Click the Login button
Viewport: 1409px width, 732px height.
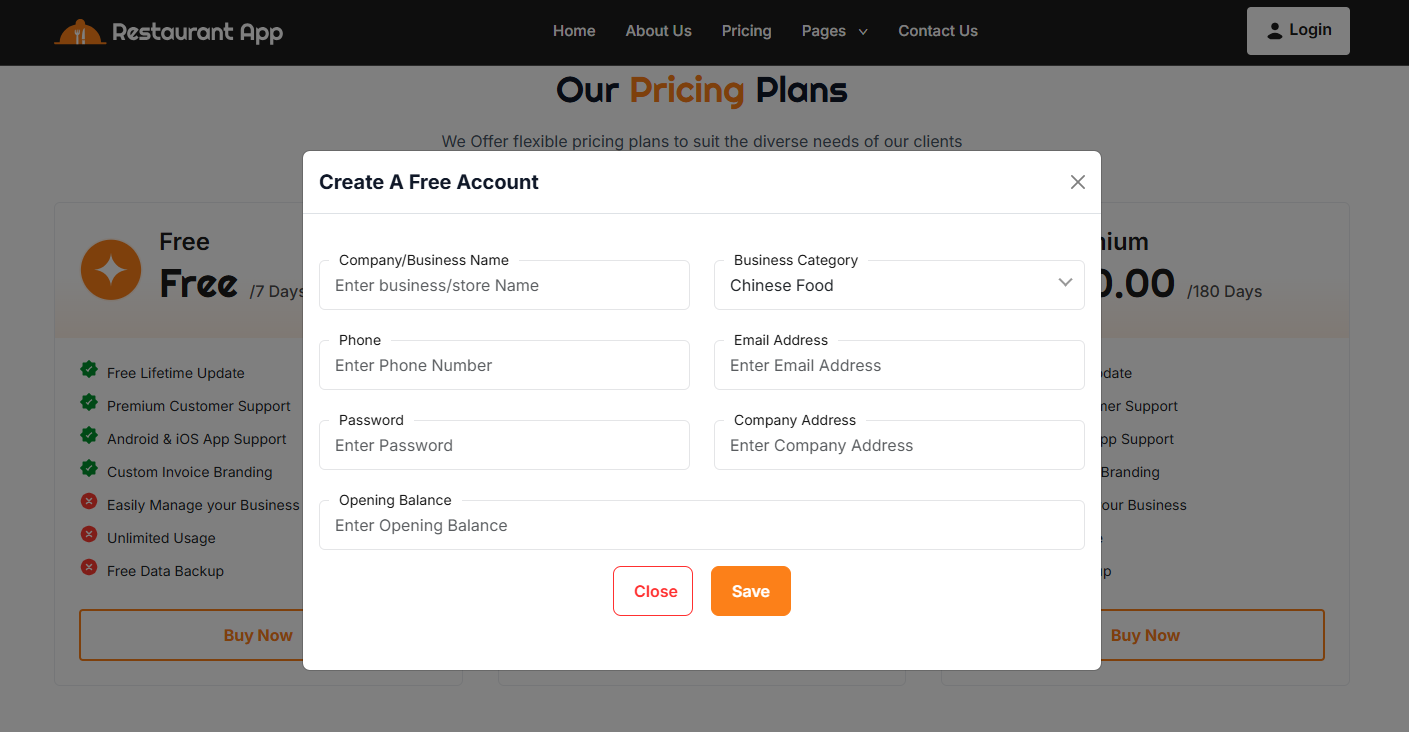1297,30
